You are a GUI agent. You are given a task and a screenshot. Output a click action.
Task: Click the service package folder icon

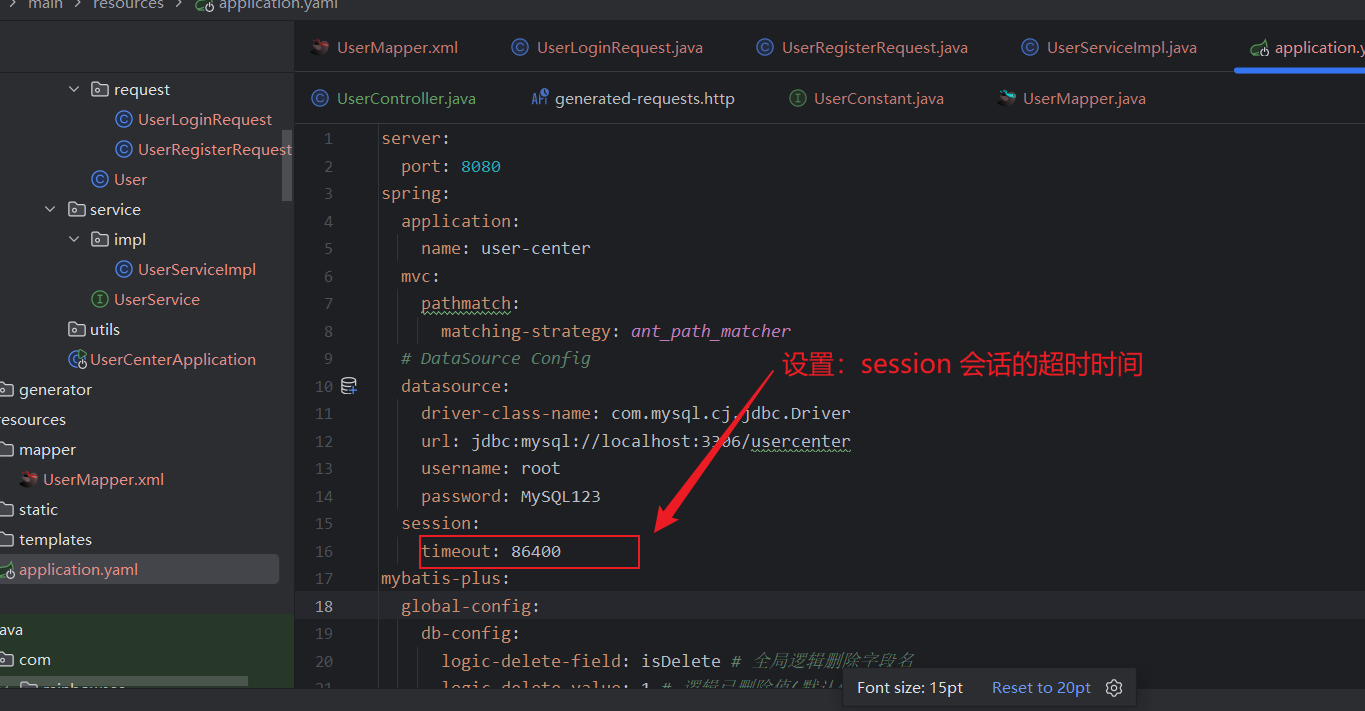(76, 209)
